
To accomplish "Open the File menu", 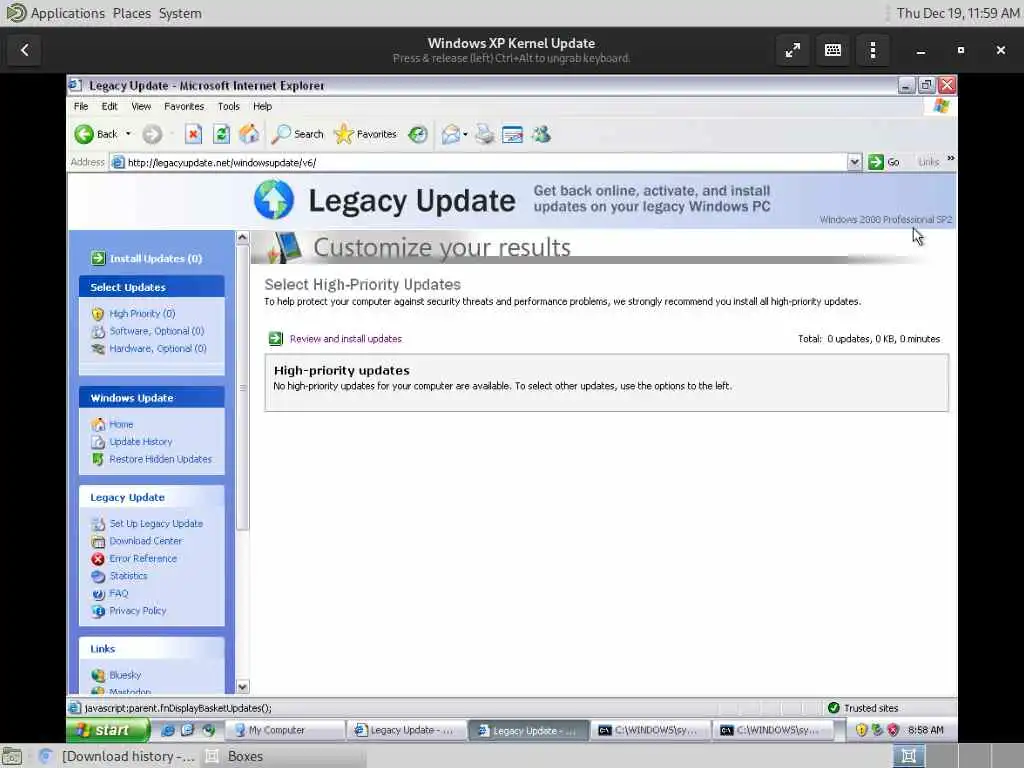I will click(81, 106).
